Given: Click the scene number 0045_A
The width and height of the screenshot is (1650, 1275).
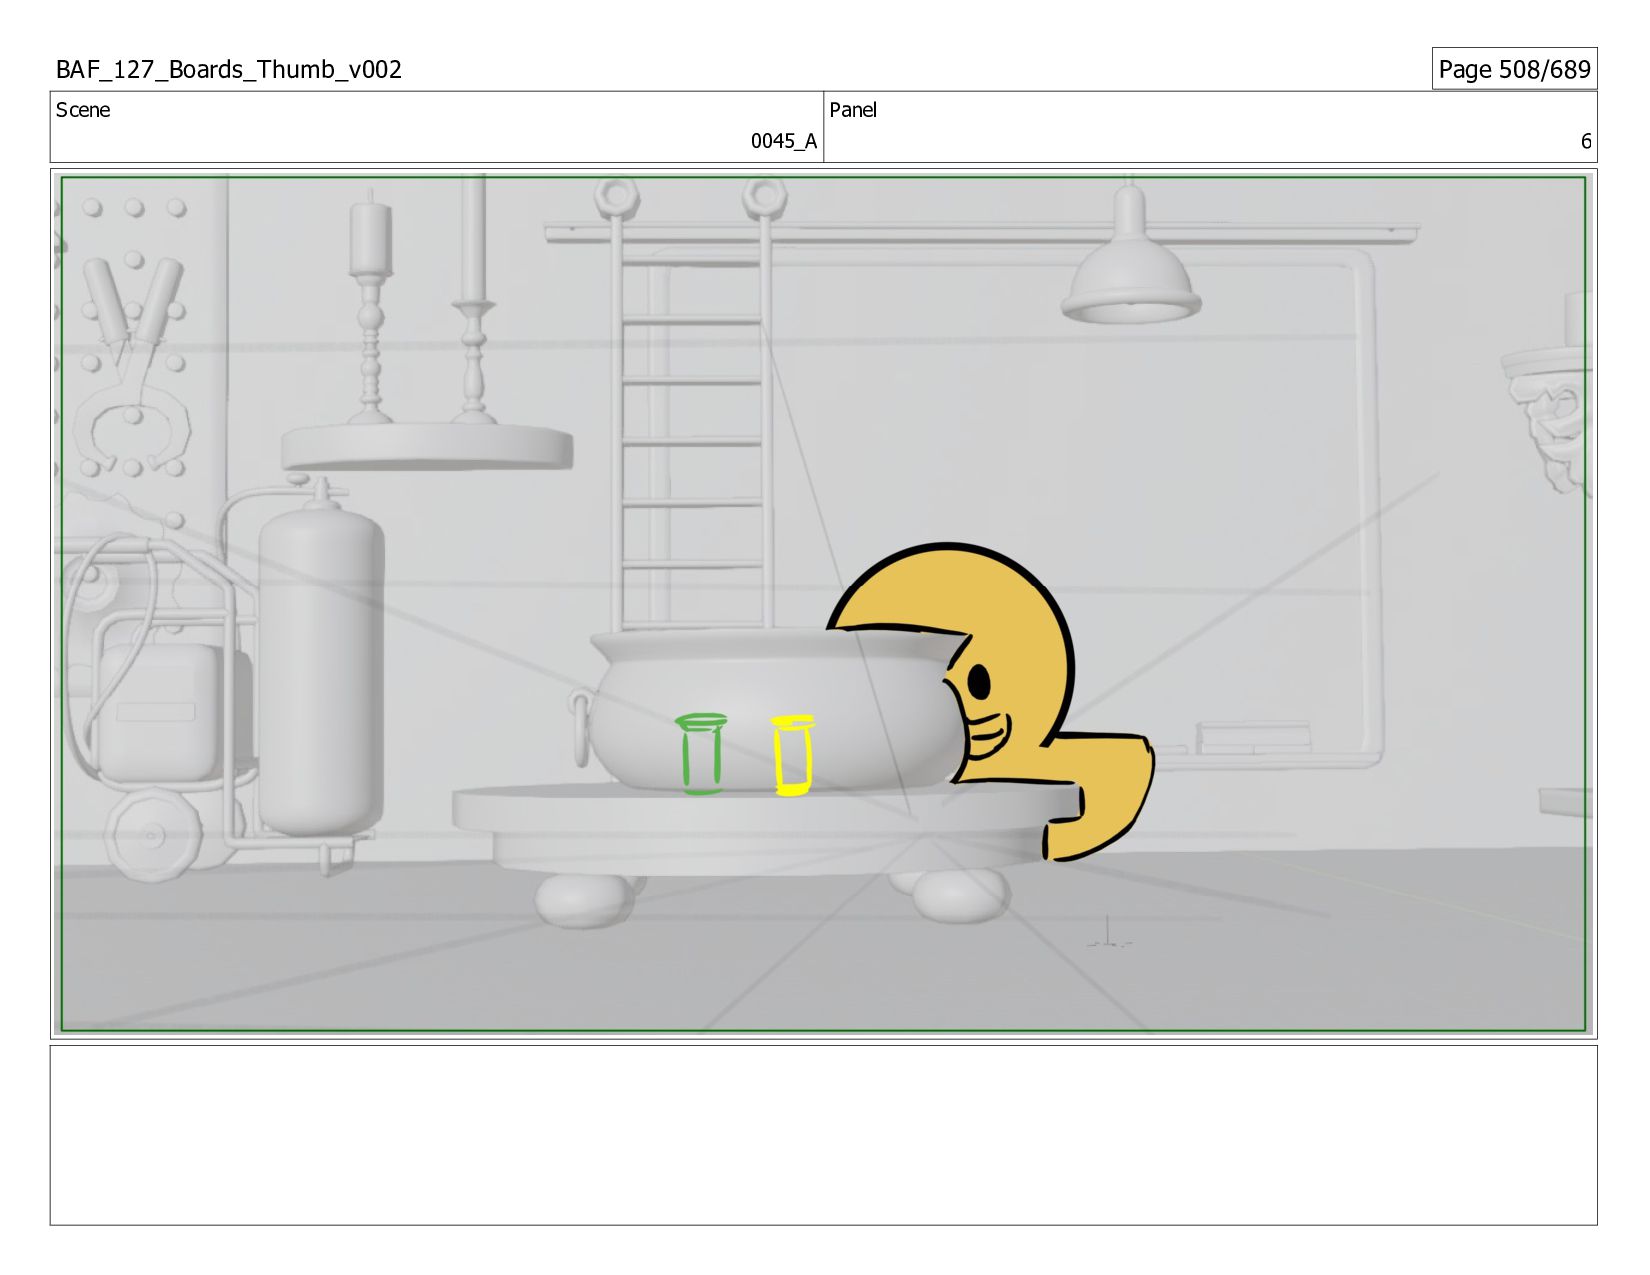Looking at the screenshot, I should [784, 141].
